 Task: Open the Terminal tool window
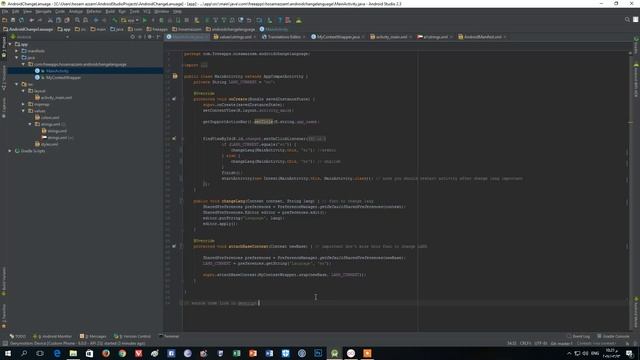pos(169,336)
